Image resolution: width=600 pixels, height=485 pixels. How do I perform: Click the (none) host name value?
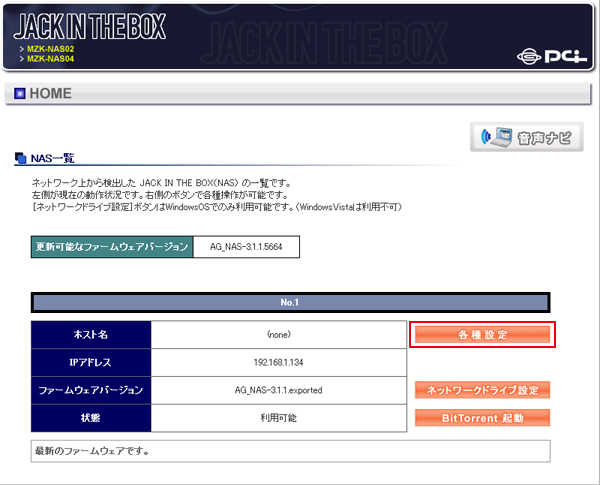coord(279,335)
